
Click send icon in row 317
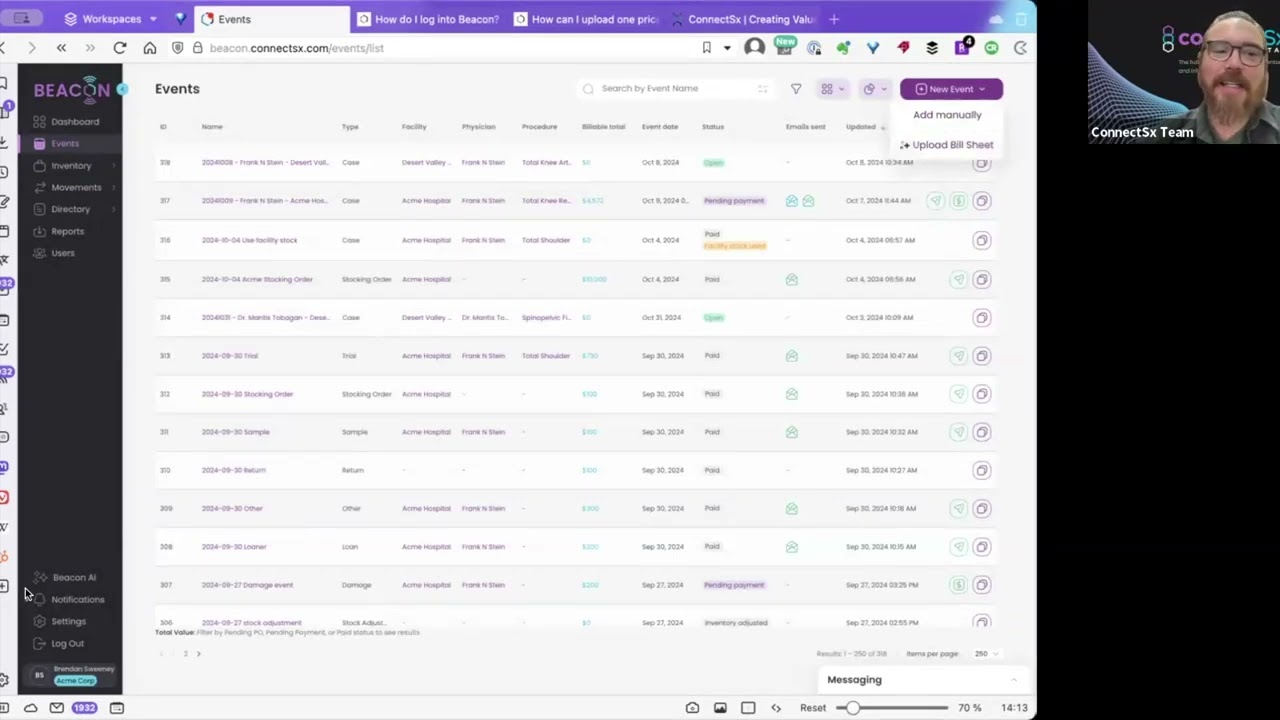(936, 201)
